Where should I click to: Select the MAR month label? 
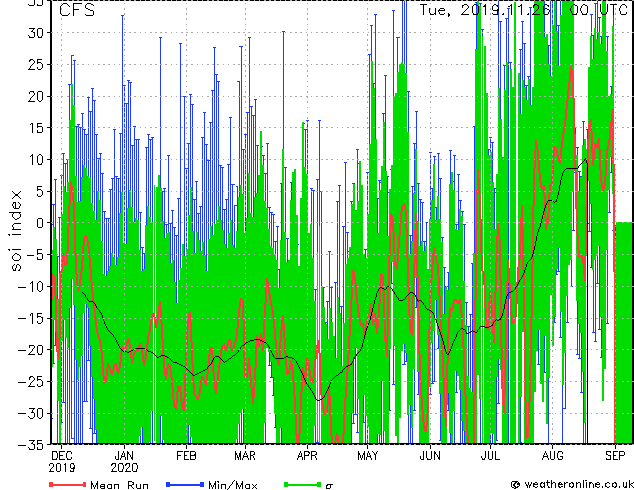point(245,456)
